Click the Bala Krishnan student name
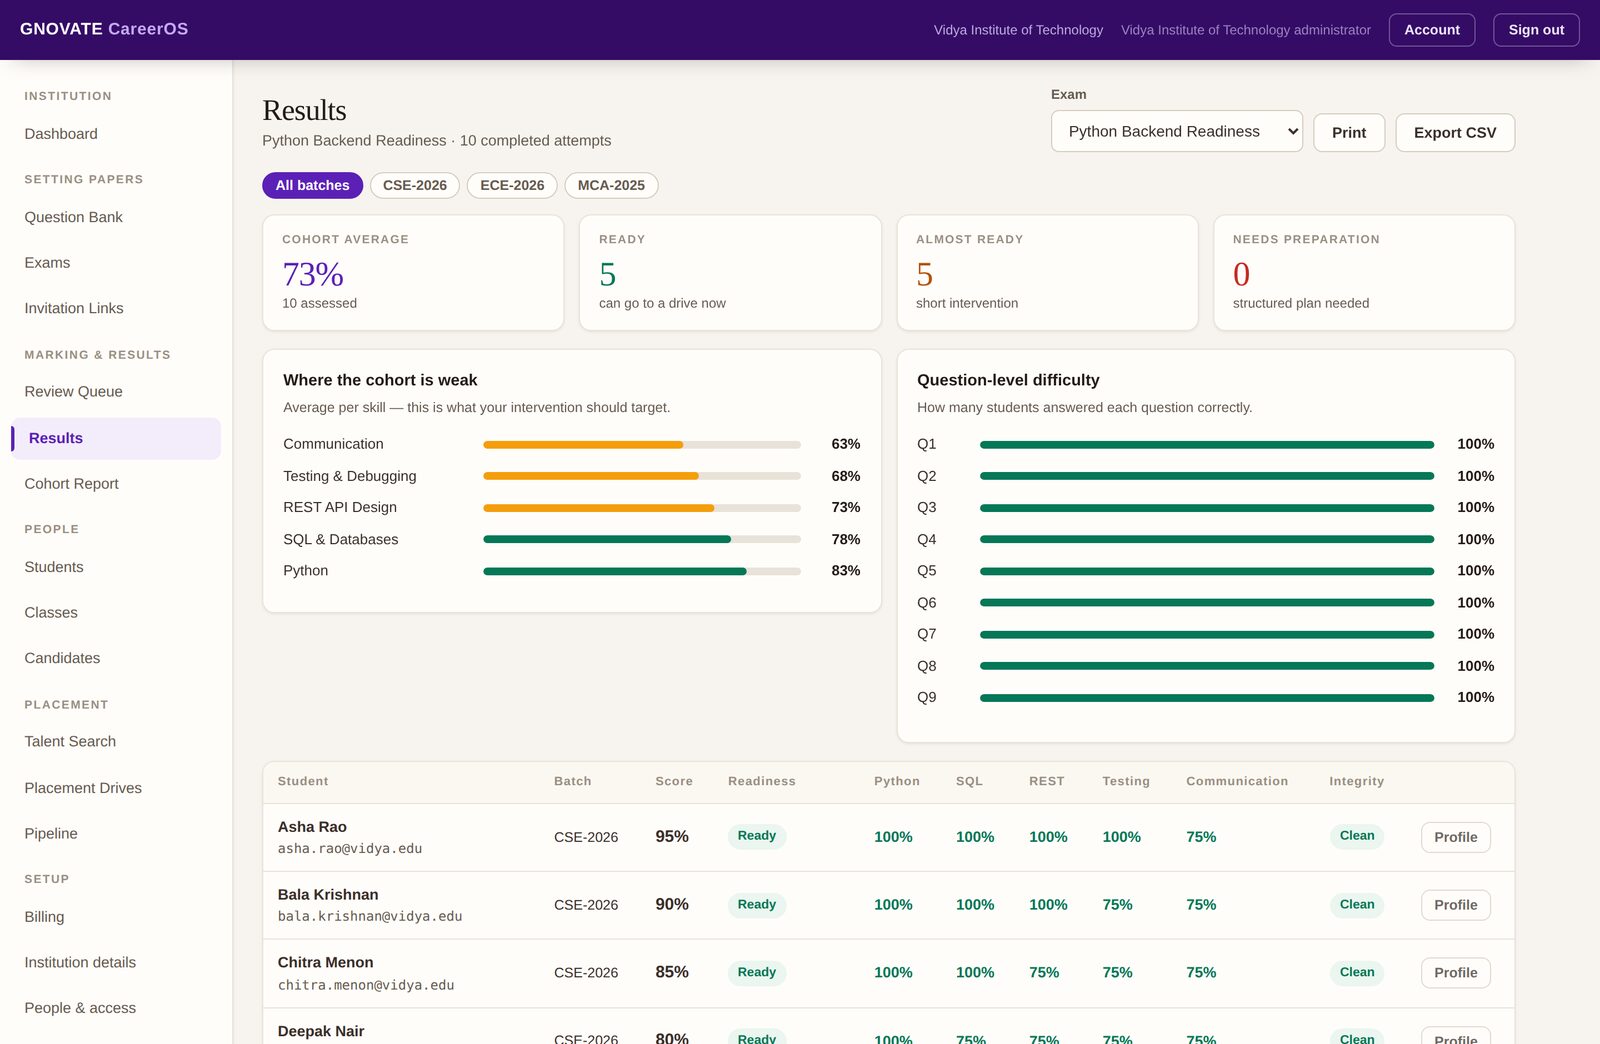Viewport: 1600px width, 1044px height. coord(328,895)
